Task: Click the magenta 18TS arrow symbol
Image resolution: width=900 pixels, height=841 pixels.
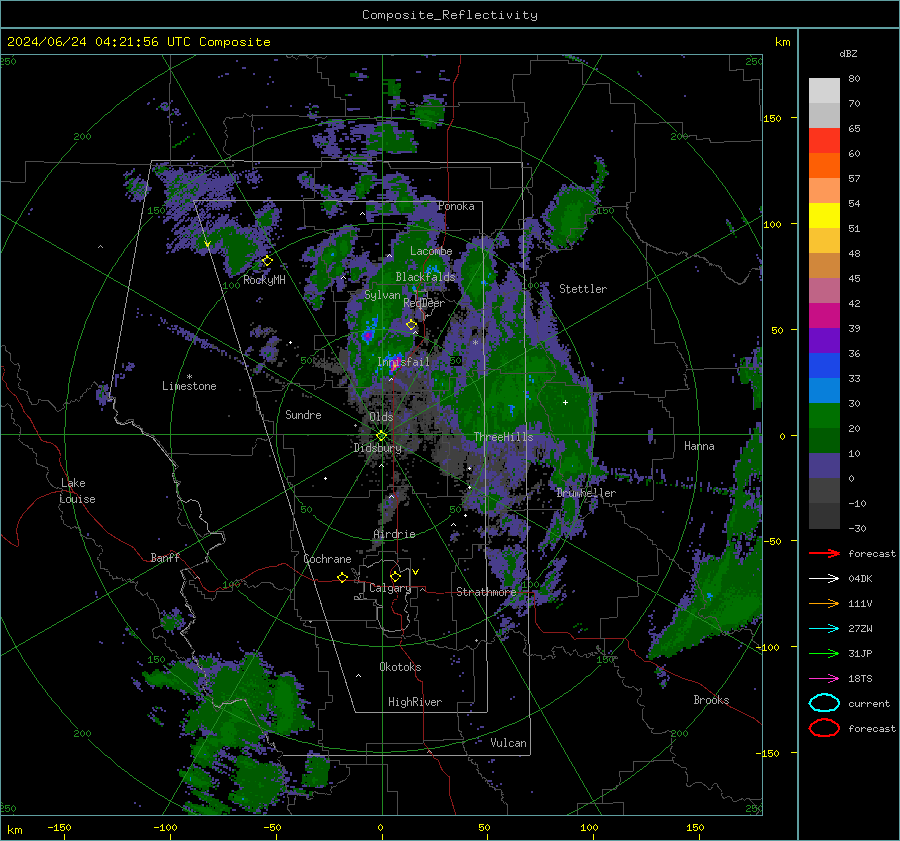Action: [824, 678]
